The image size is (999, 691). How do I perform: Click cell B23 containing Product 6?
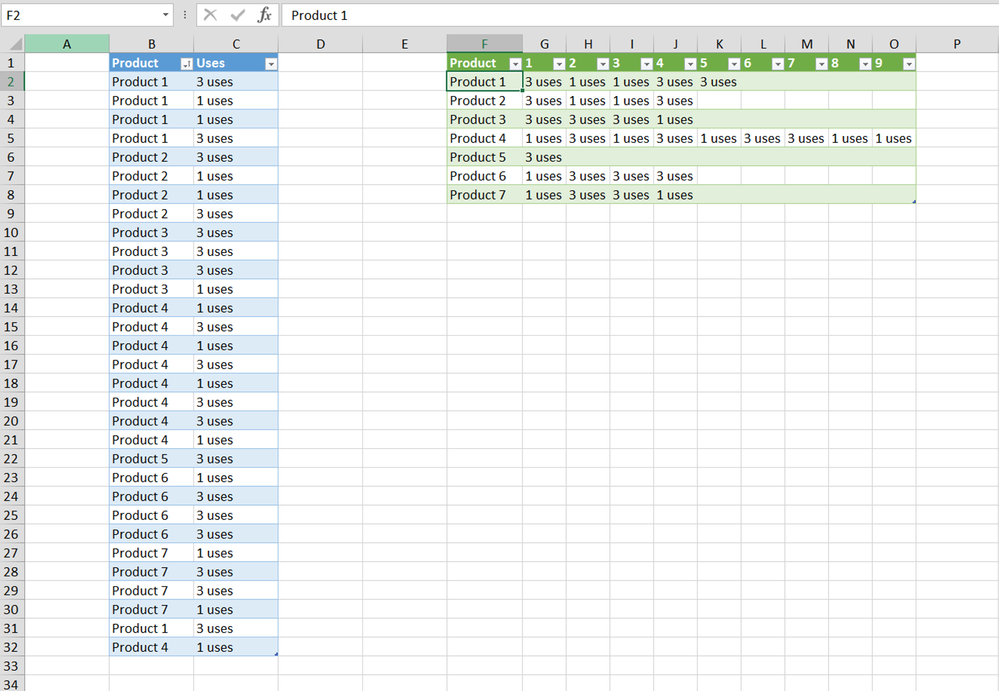152,478
